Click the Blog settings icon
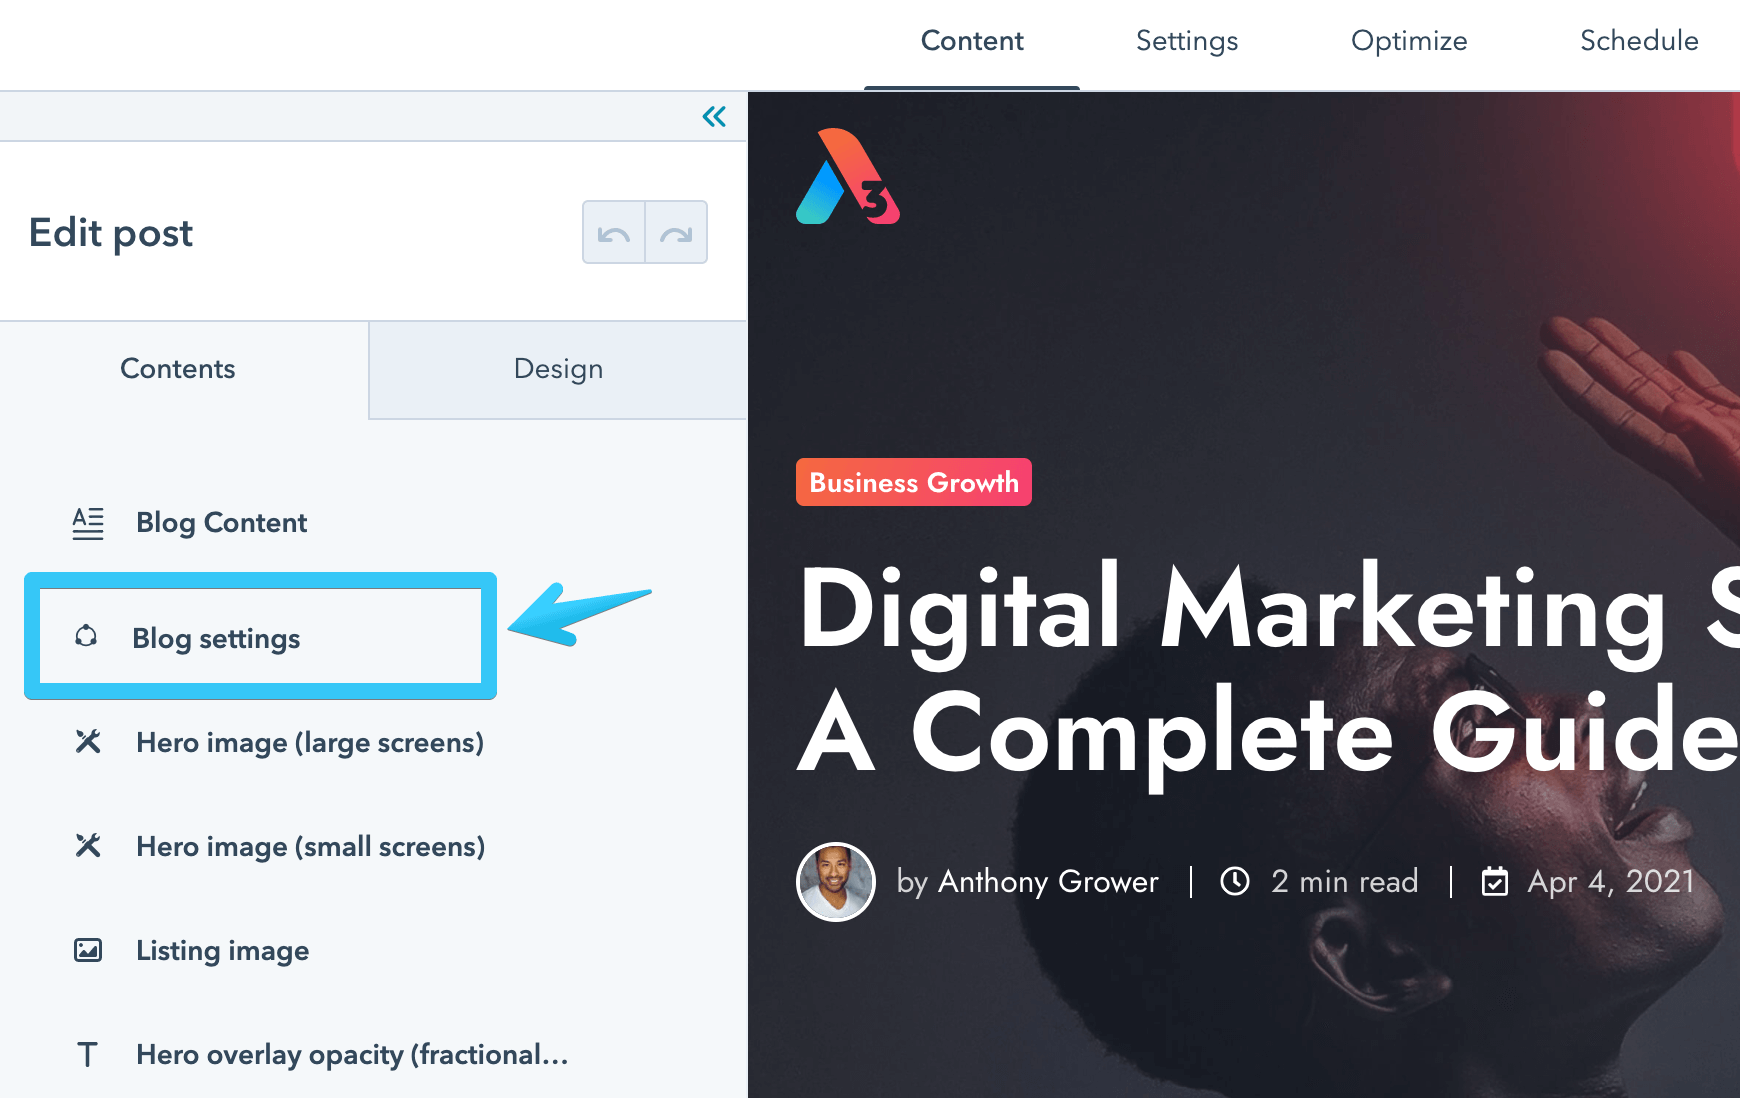This screenshot has height=1098, width=1740. pyautogui.click(x=88, y=638)
